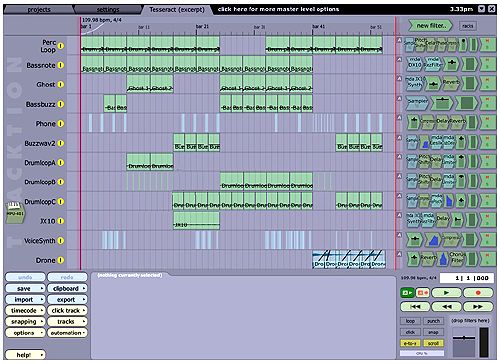Click the MPU-401 MIDI keyboard input icon
The image size is (500, 364).
point(15,212)
